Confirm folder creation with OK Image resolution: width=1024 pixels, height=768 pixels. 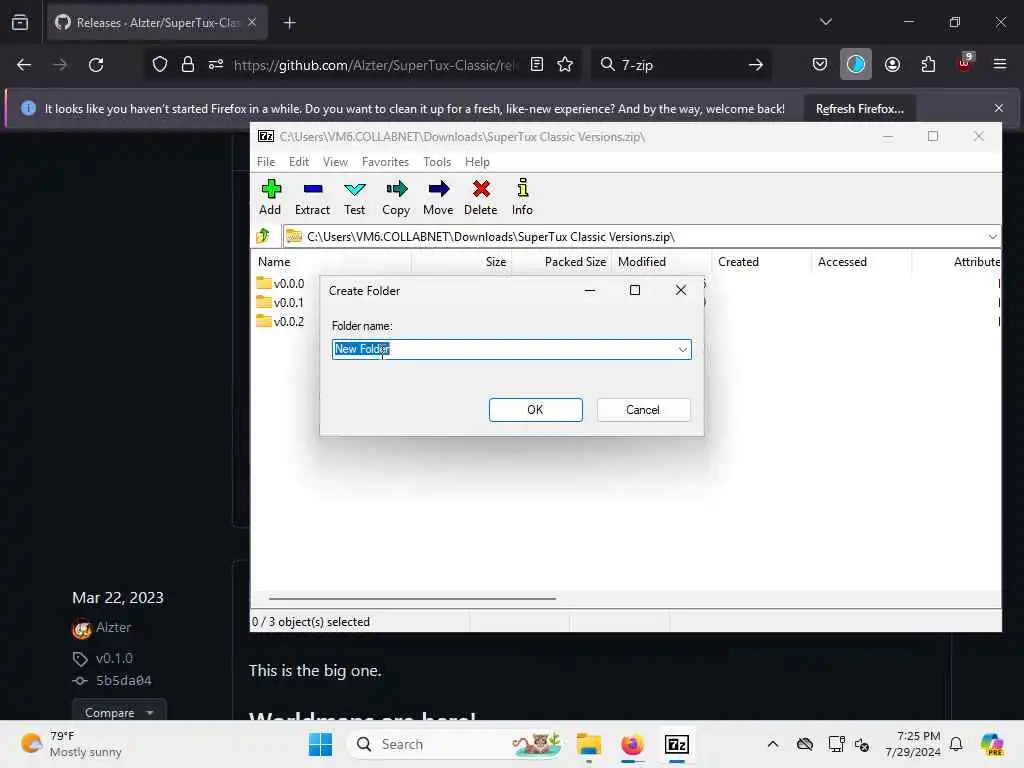point(536,409)
